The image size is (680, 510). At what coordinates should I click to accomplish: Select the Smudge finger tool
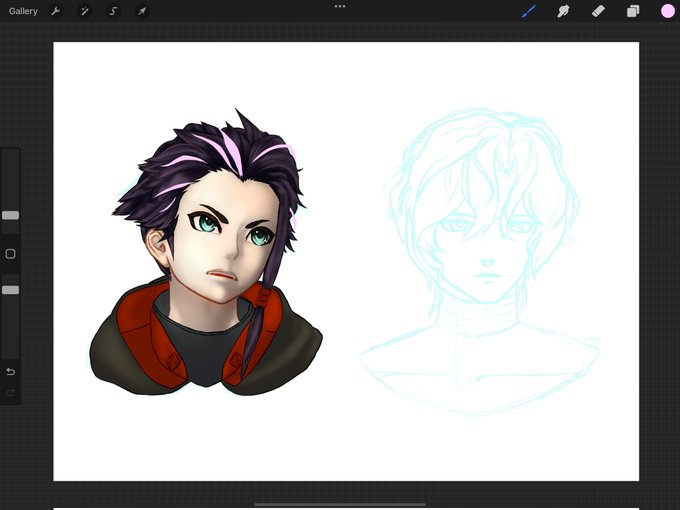(563, 11)
